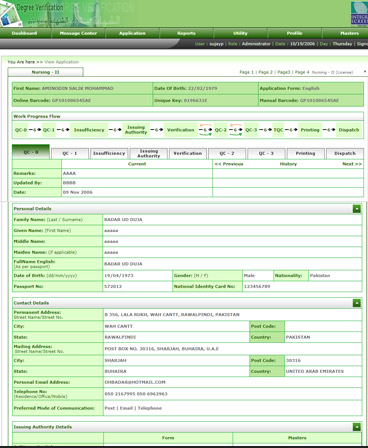
Task: Switch to the QC - 3 tab
Action: click(x=266, y=153)
